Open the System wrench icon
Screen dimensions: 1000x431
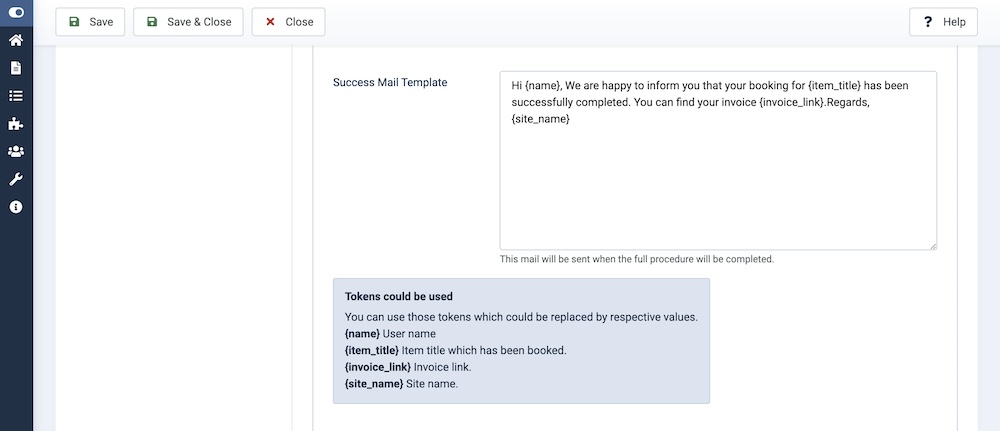coord(16,179)
